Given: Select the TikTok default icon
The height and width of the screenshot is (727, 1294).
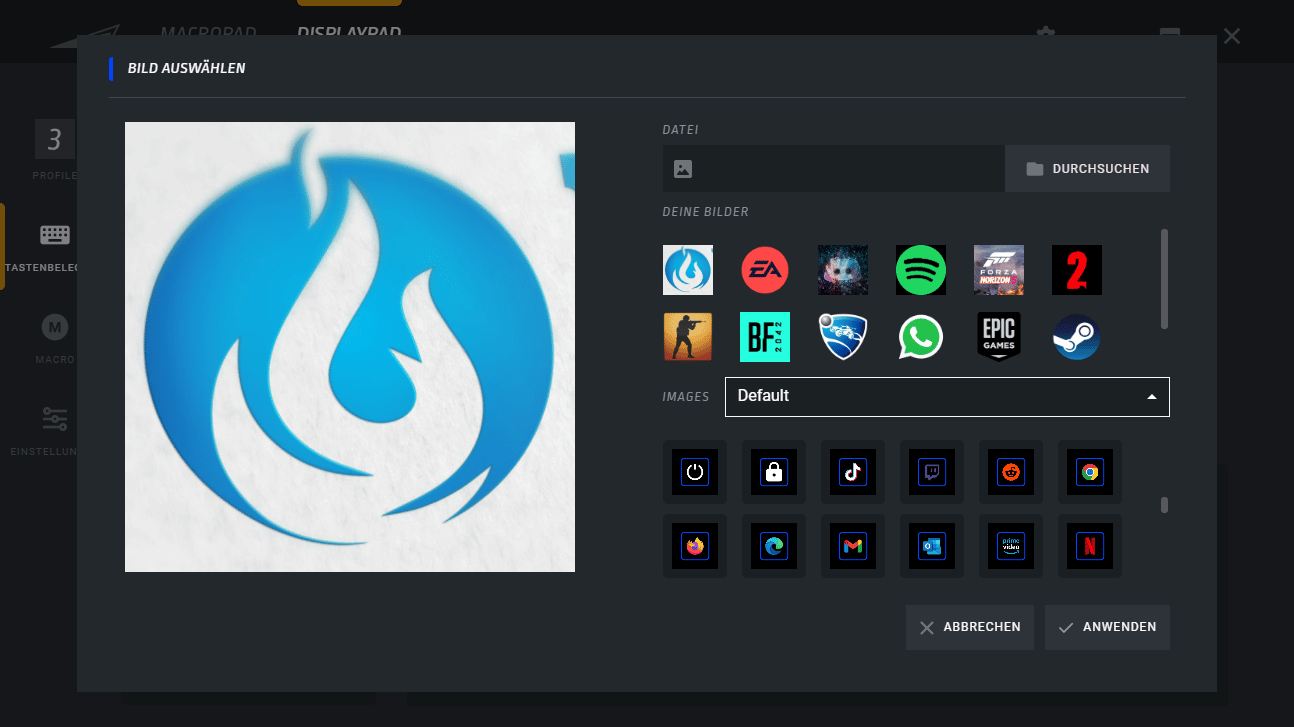Looking at the screenshot, I should (x=852, y=472).
